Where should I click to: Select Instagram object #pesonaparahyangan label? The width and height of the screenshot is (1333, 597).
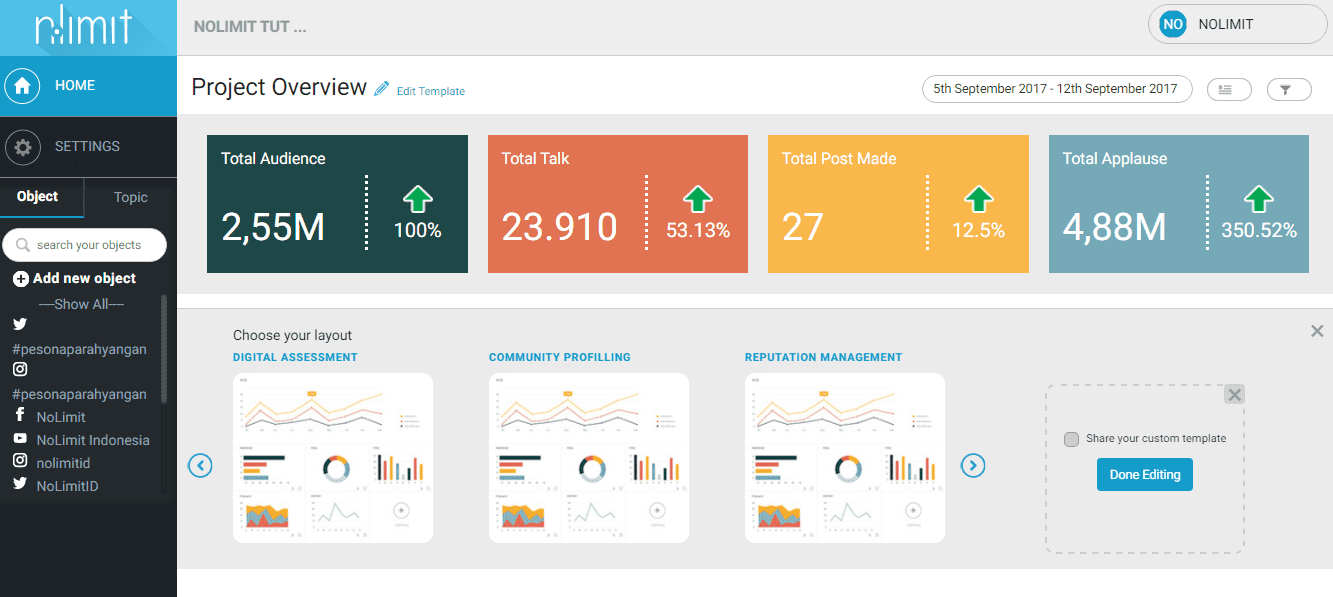[80, 394]
